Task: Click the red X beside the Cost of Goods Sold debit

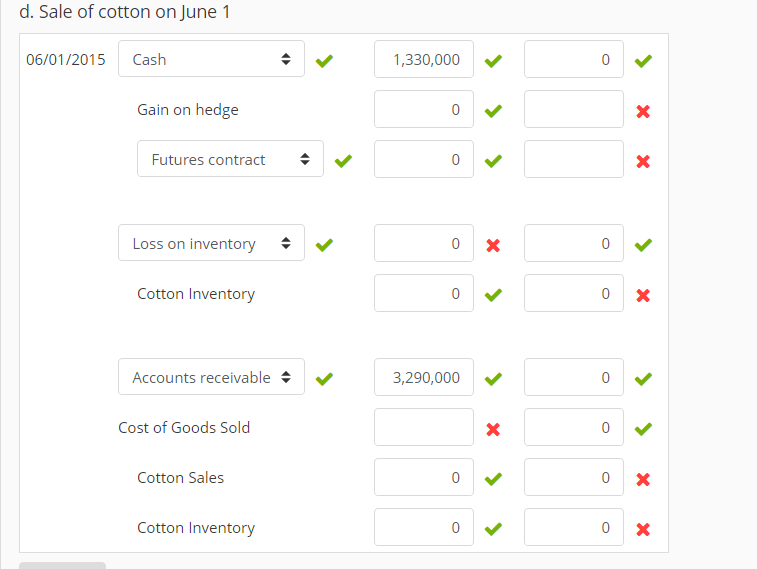Action: click(x=493, y=429)
